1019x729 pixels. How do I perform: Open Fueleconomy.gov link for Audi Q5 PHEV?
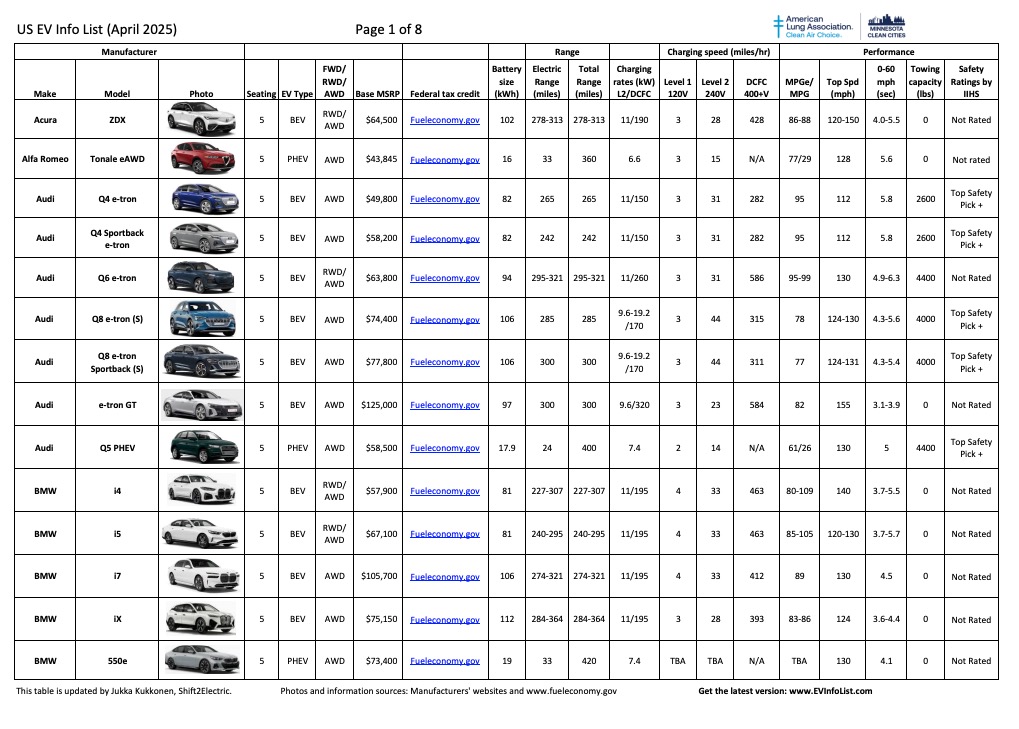[445, 448]
